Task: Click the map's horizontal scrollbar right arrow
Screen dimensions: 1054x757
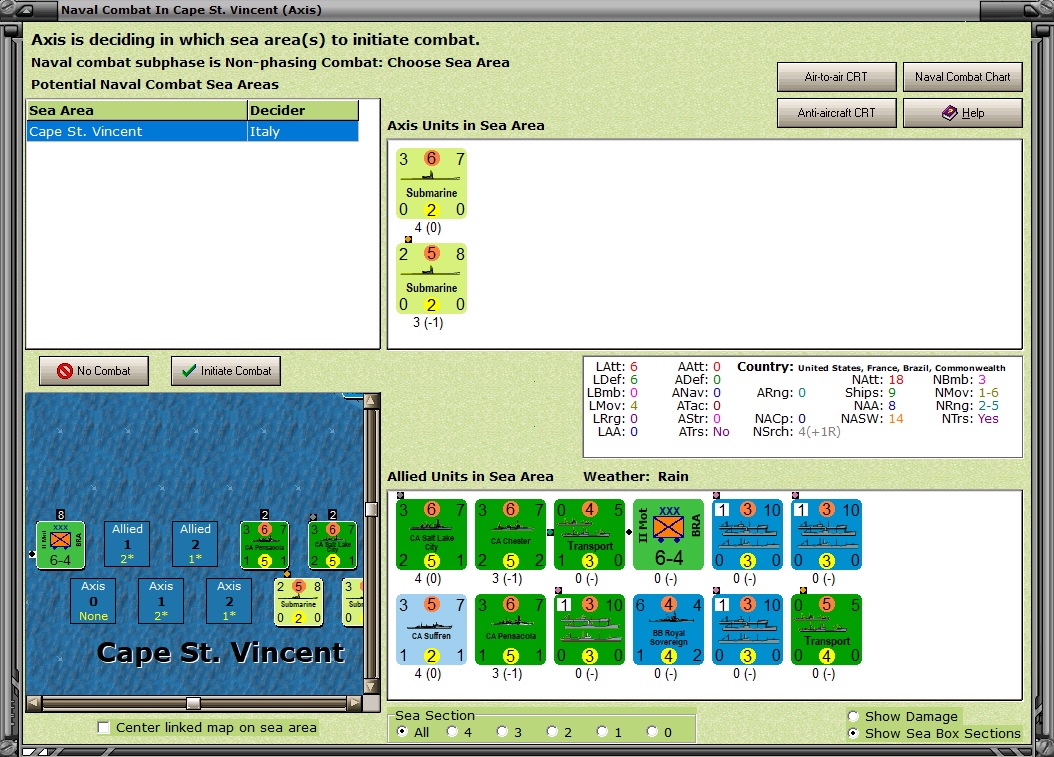Action: pyautogui.click(x=354, y=703)
